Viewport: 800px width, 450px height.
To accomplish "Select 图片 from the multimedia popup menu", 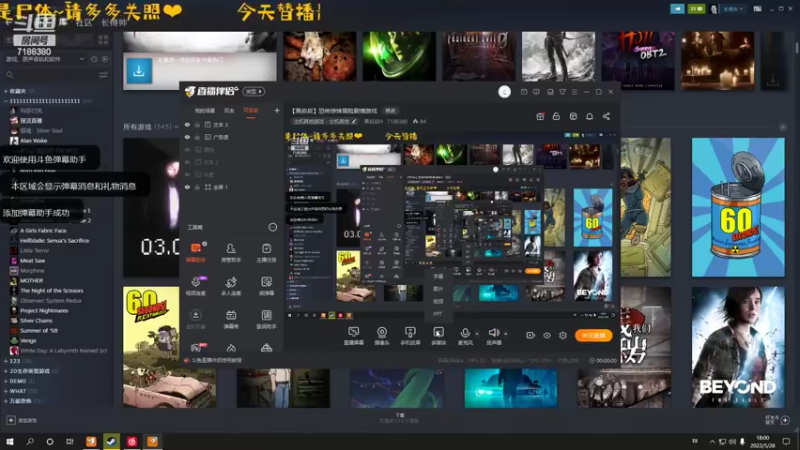I will pos(438,289).
